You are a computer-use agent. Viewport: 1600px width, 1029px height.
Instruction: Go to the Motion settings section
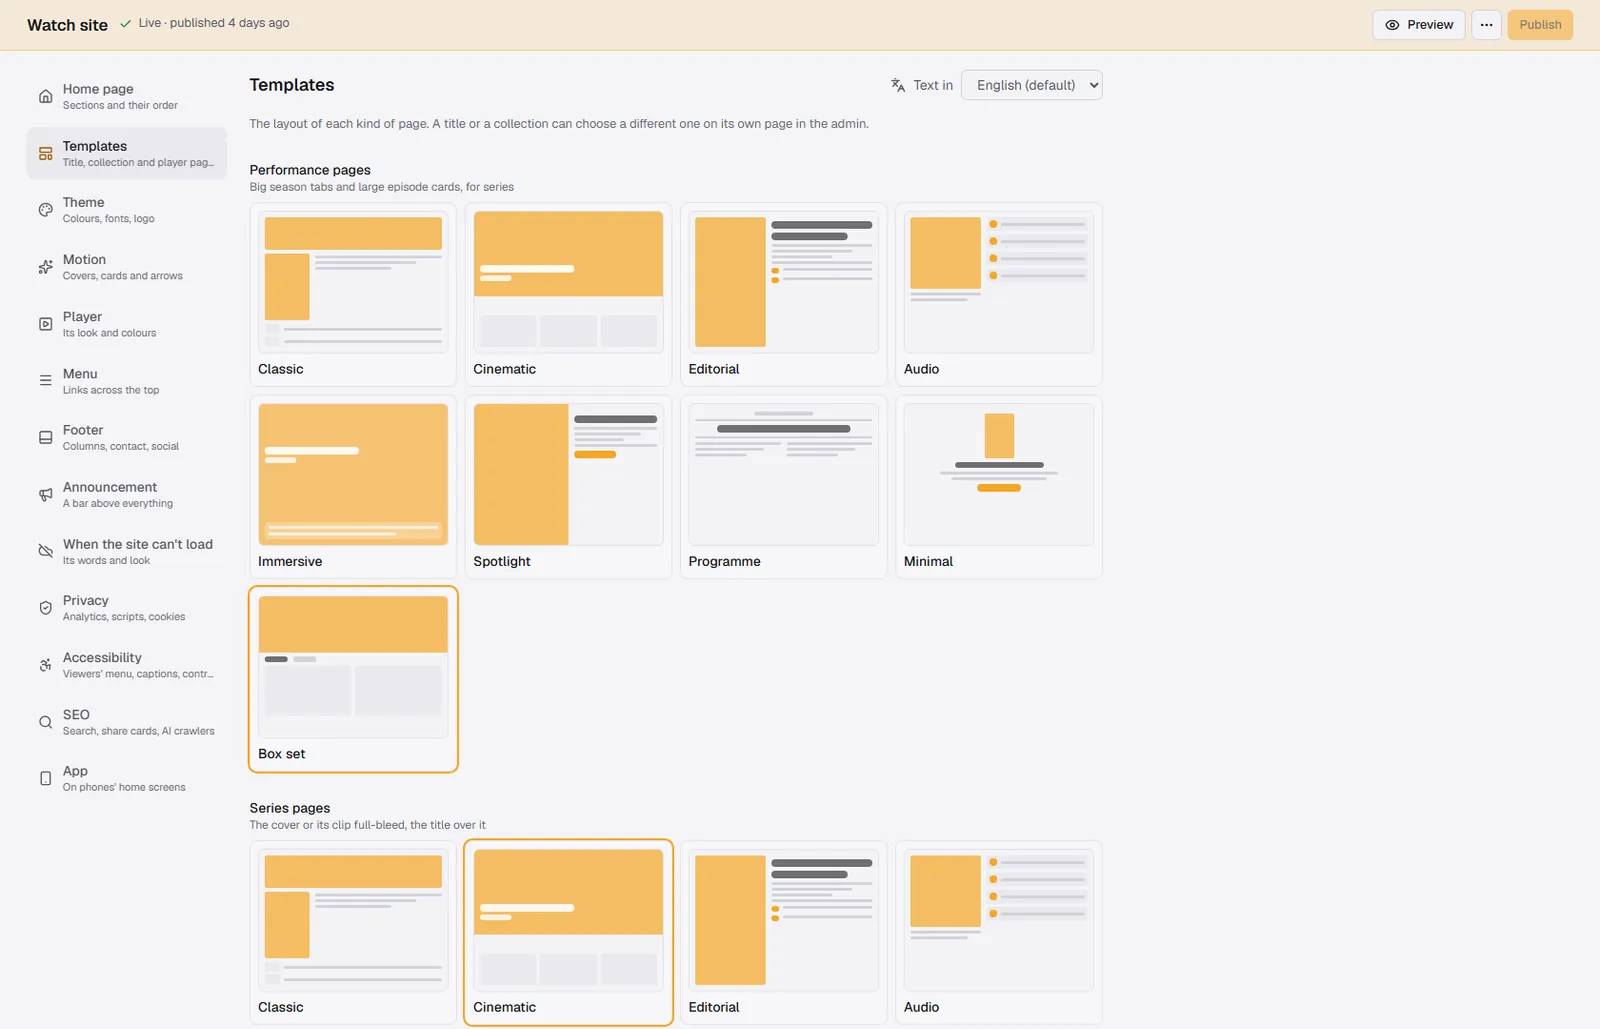[x=127, y=267]
